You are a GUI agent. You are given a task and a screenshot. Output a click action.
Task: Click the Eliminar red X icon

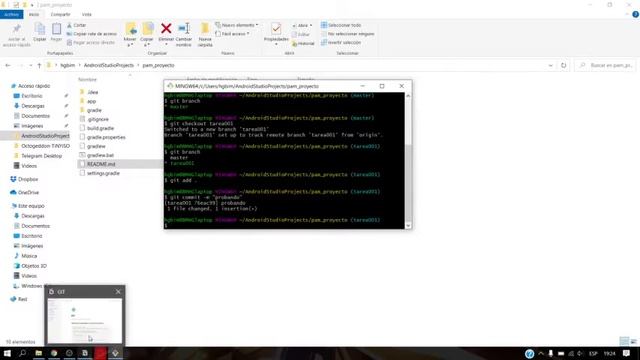tap(166, 29)
